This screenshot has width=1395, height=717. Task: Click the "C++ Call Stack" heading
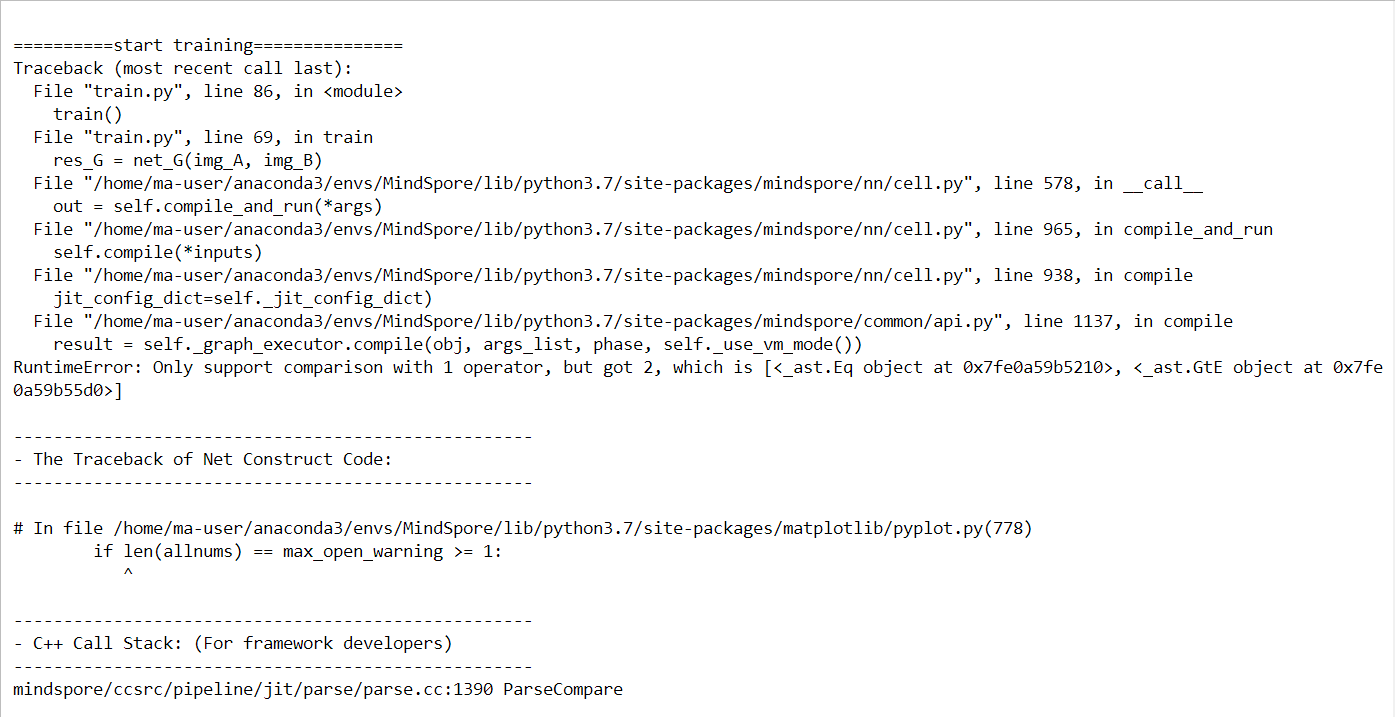(x=233, y=643)
